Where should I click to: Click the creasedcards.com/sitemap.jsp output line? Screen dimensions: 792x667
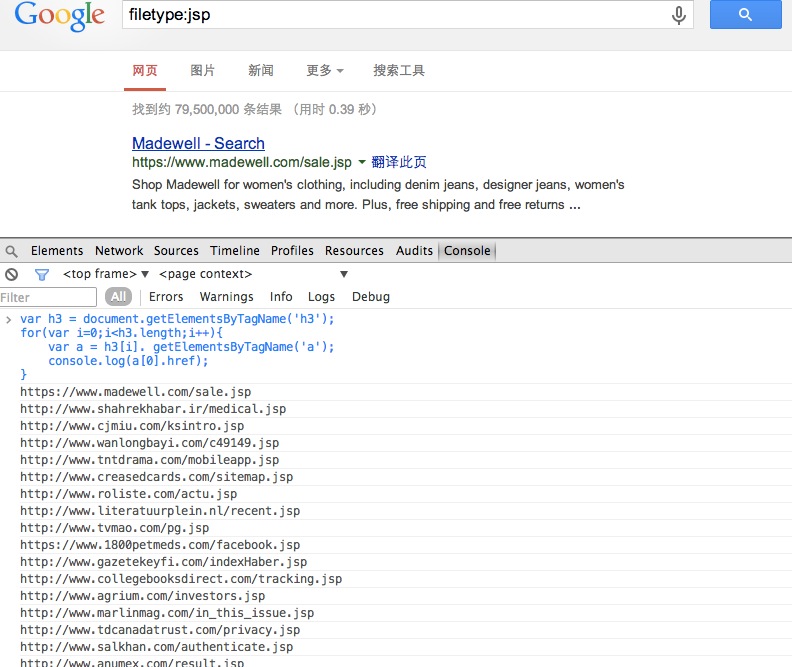(157, 477)
